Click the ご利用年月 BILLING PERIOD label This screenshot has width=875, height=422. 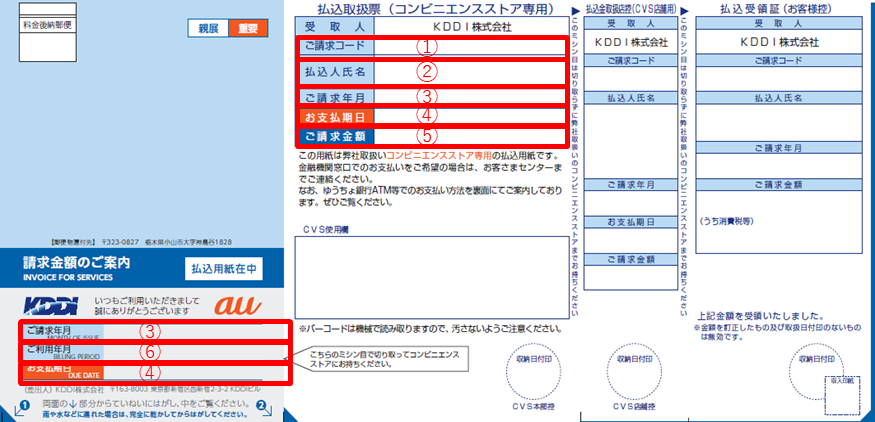(61, 351)
